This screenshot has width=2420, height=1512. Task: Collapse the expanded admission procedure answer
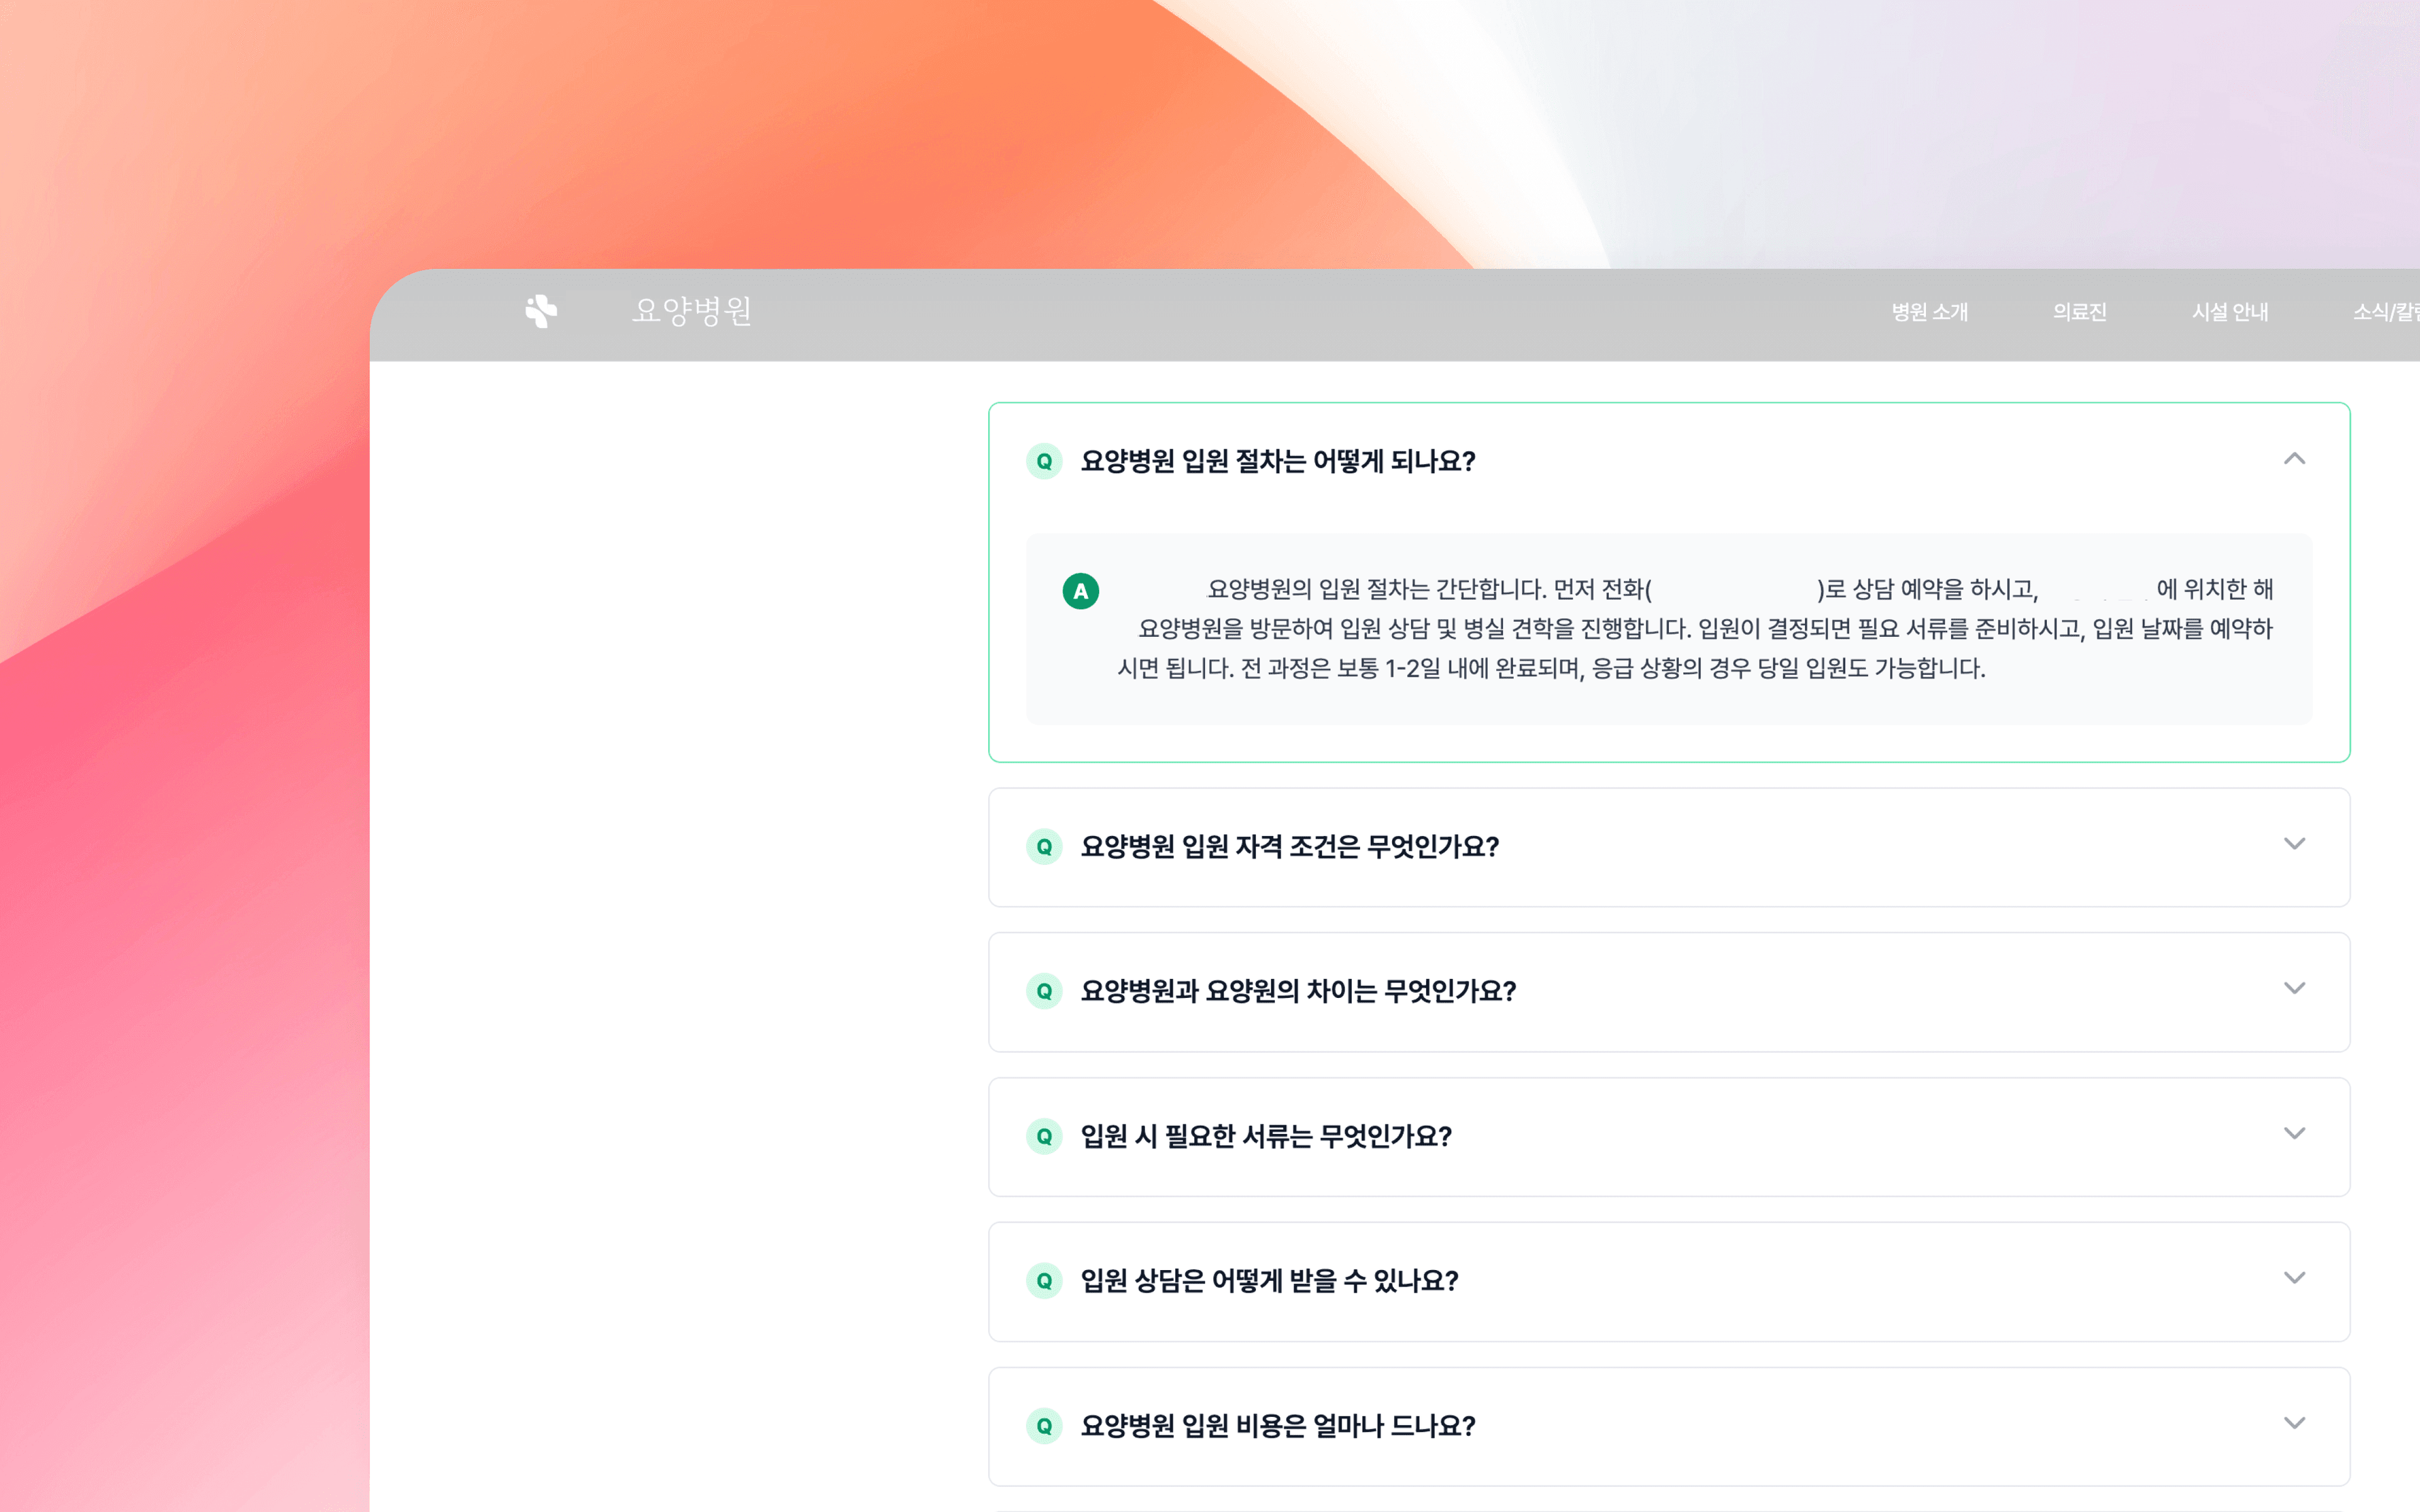[x=2296, y=459]
